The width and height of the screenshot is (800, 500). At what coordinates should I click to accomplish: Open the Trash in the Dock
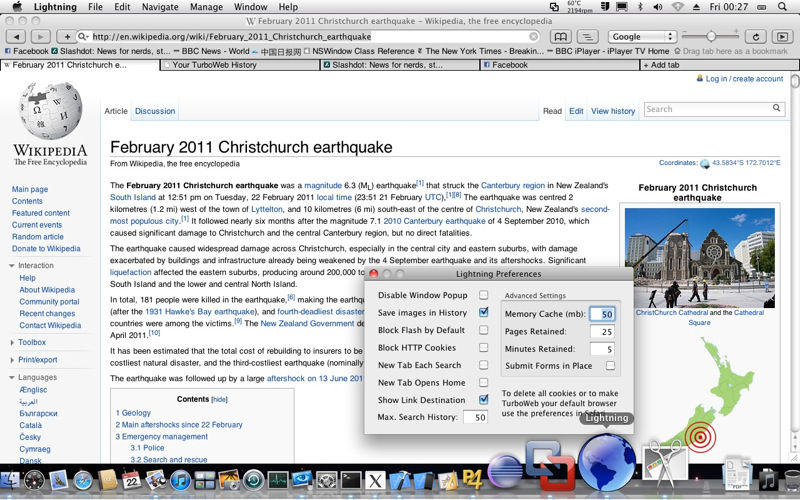pyautogui.click(x=792, y=480)
